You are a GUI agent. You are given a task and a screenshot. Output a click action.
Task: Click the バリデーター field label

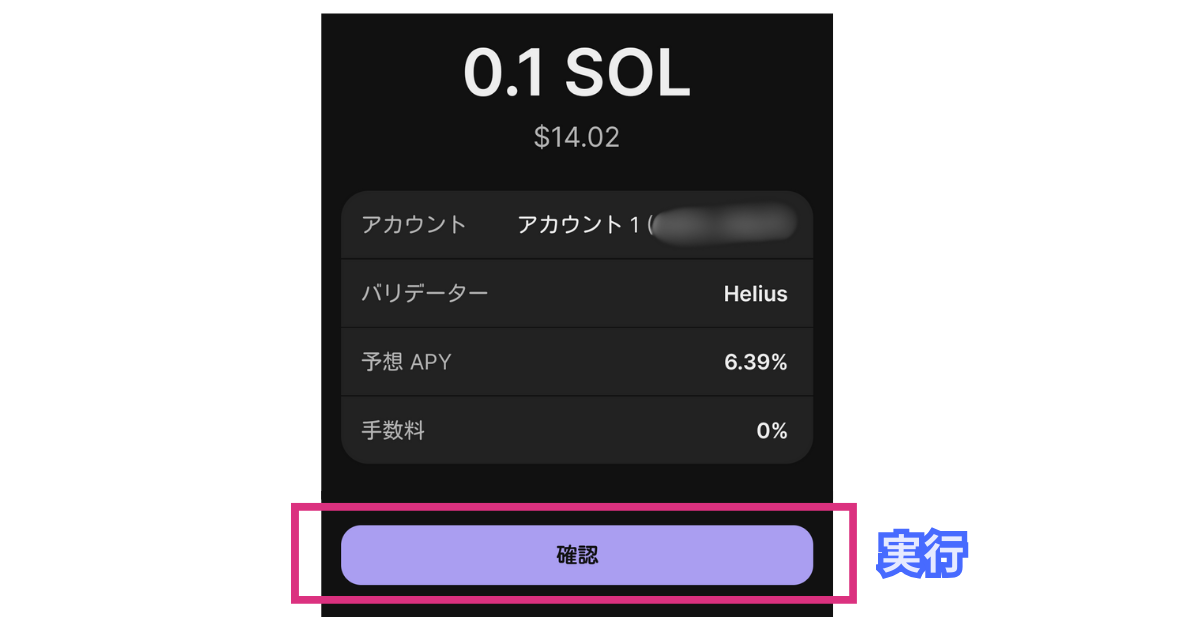click(424, 294)
